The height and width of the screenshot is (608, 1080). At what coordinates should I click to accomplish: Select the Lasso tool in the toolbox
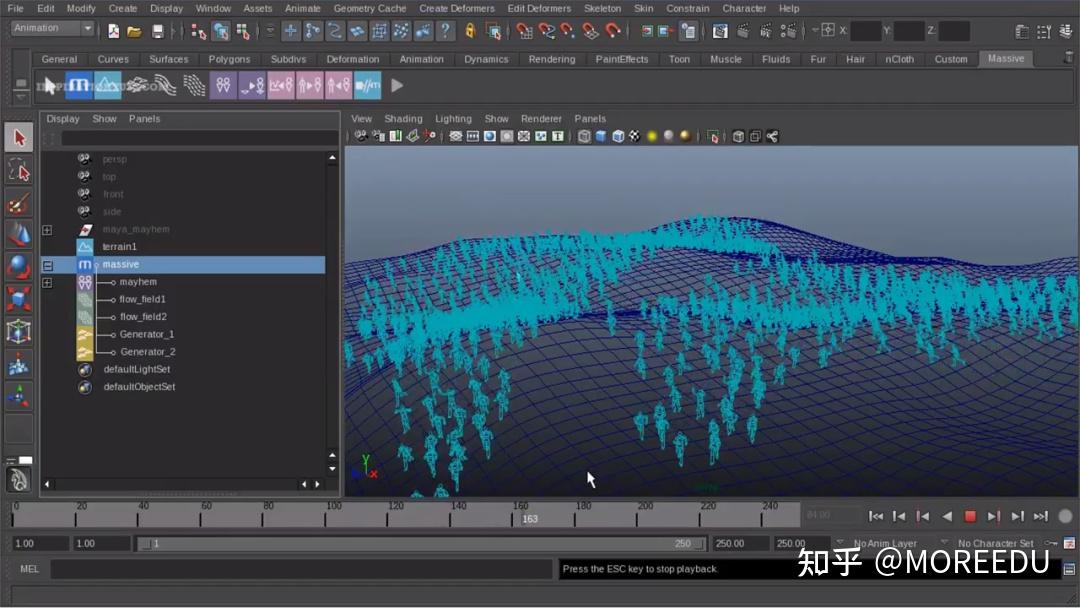coord(18,169)
